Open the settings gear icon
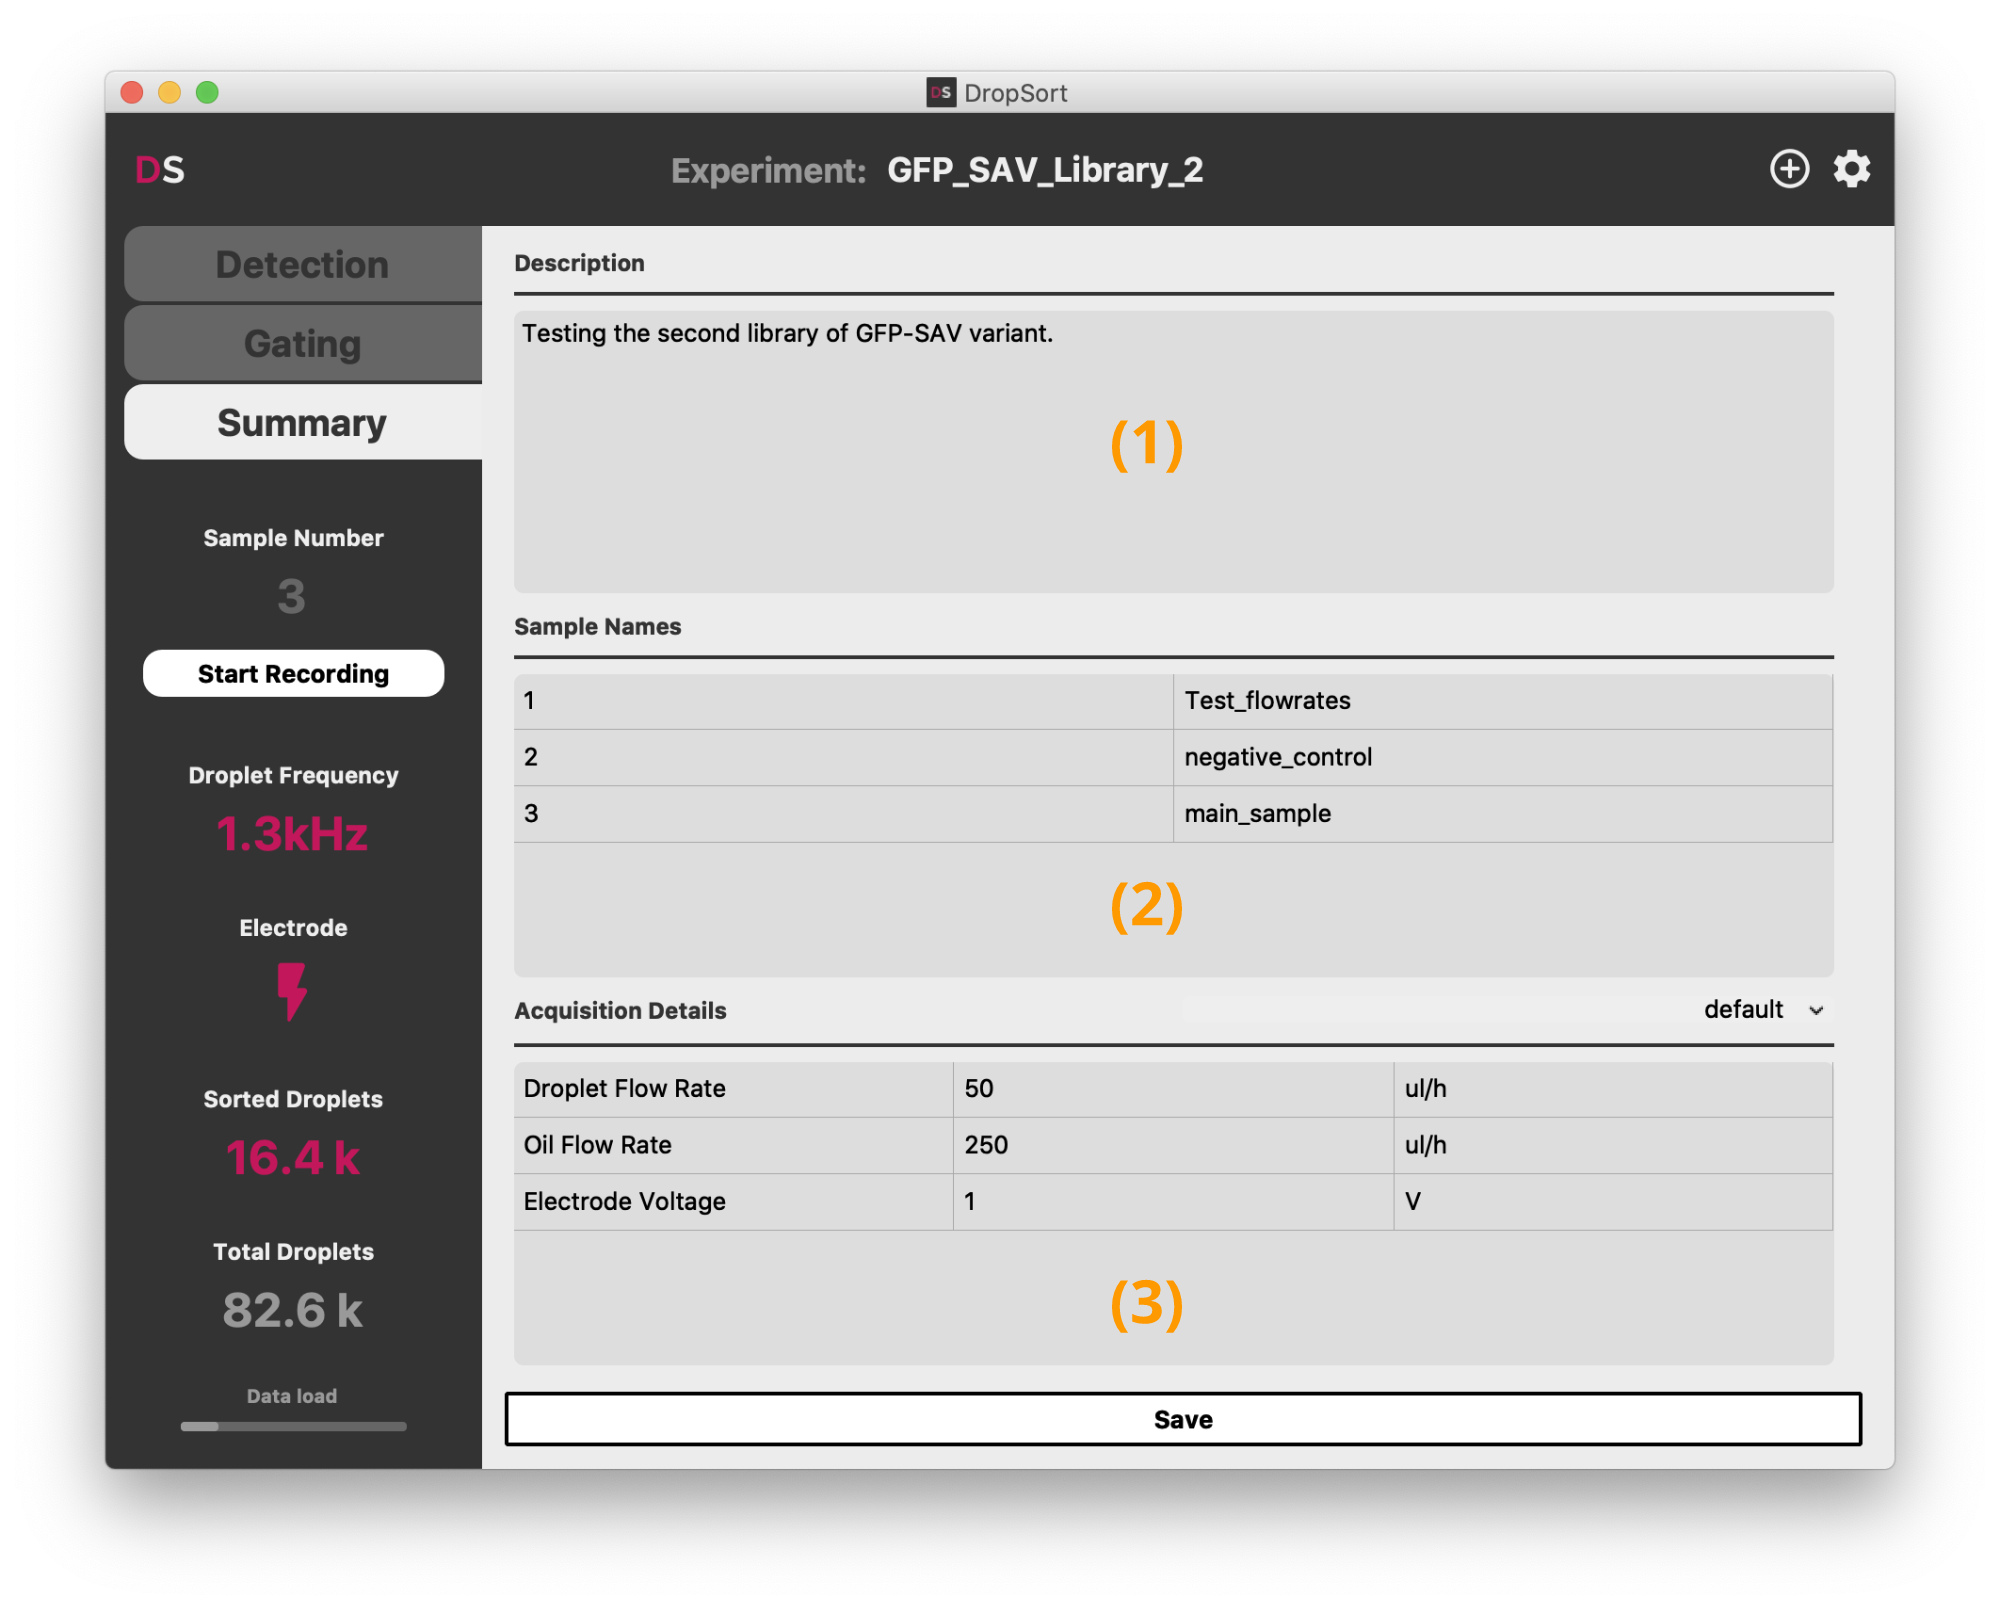This screenshot has width=2000, height=1608. click(x=1851, y=169)
